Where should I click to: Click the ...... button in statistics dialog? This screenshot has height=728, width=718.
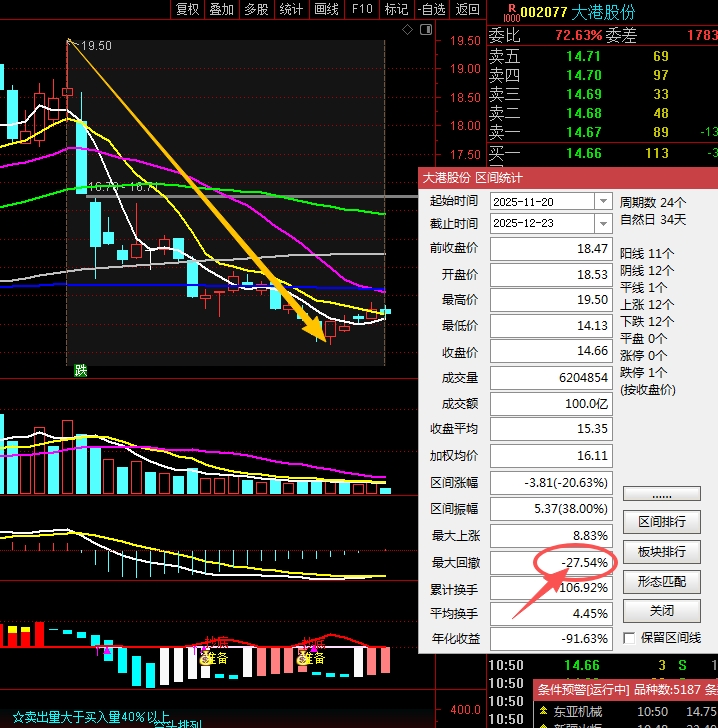click(661, 494)
